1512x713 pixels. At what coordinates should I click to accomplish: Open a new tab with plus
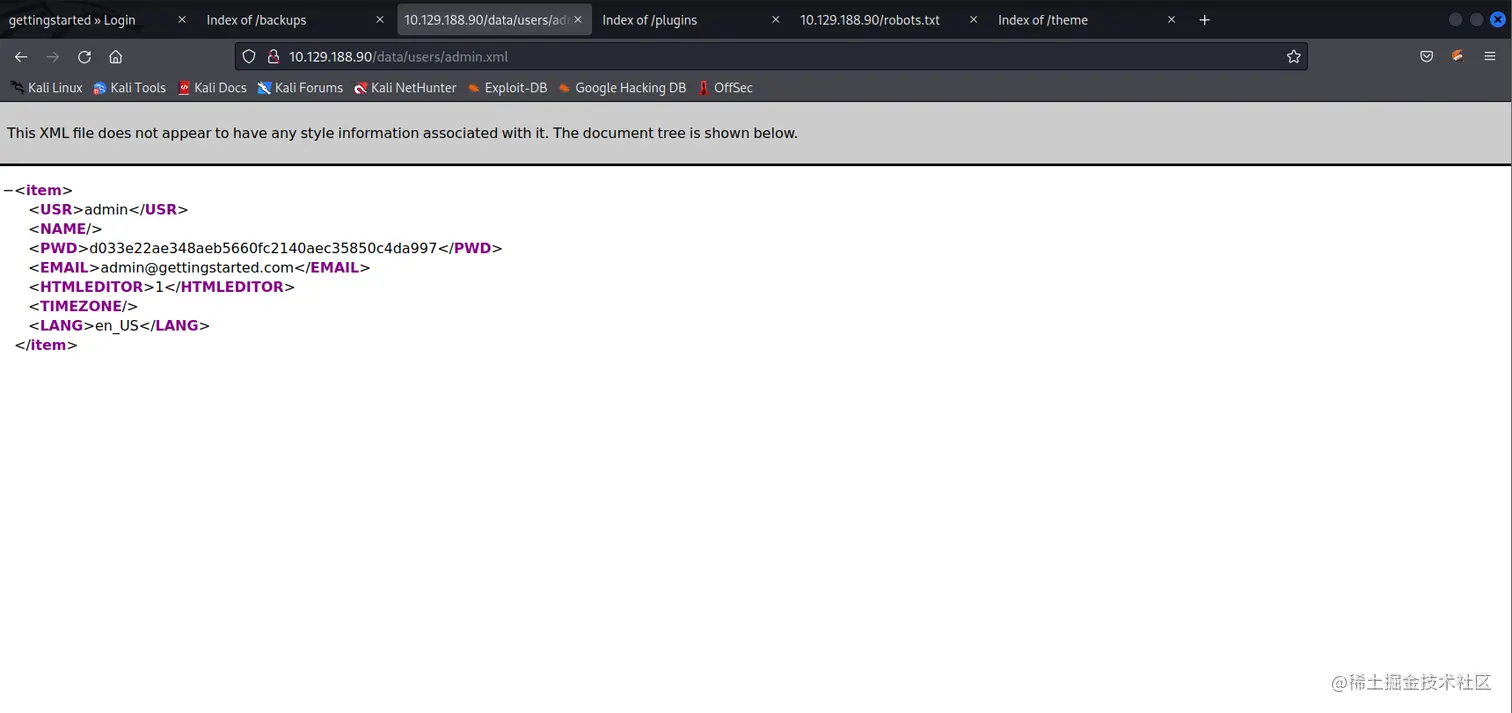coord(1204,20)
